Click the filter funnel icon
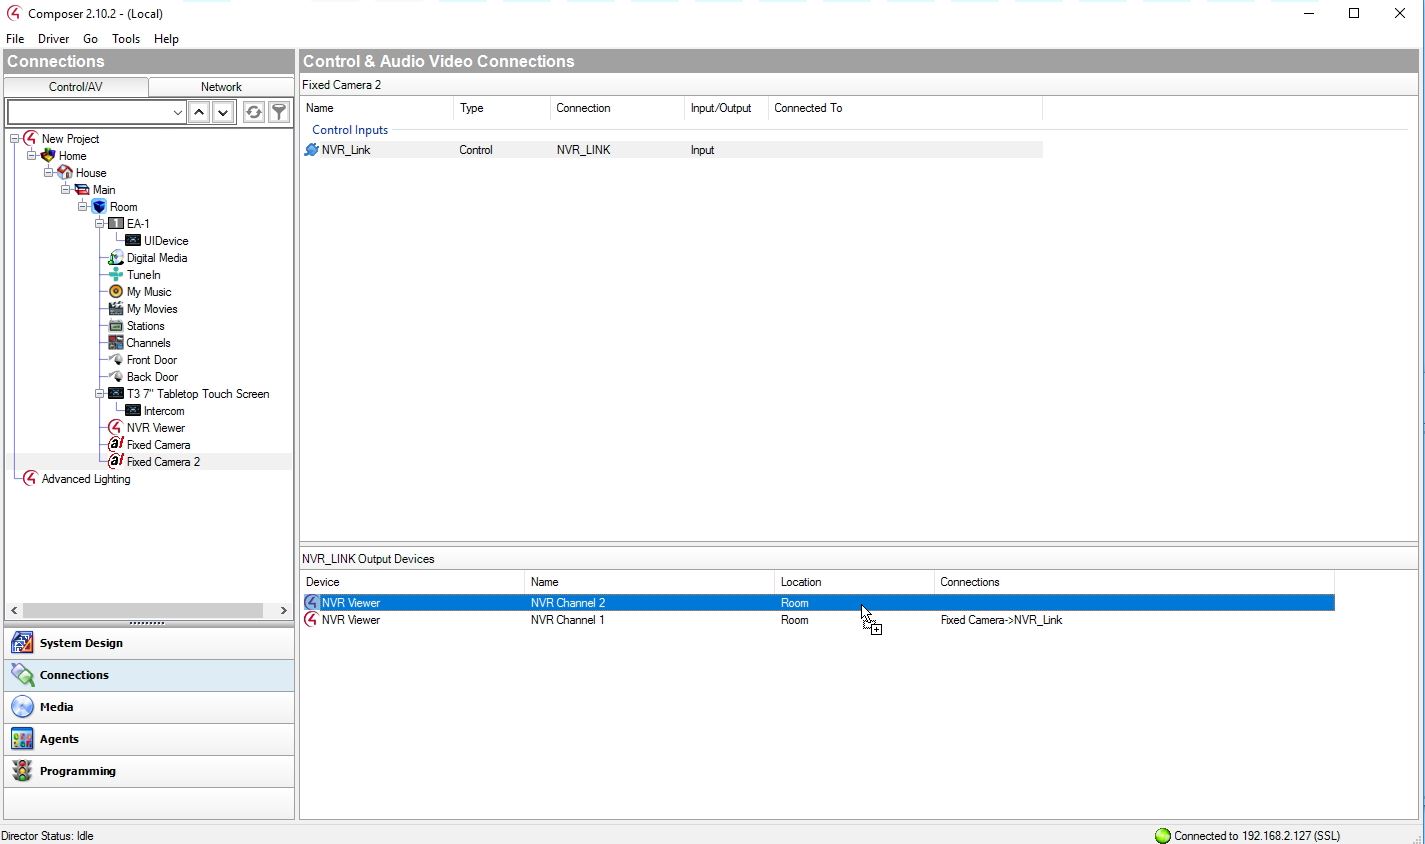Viewport: 1425px width, 844px height. pos(279,112)
